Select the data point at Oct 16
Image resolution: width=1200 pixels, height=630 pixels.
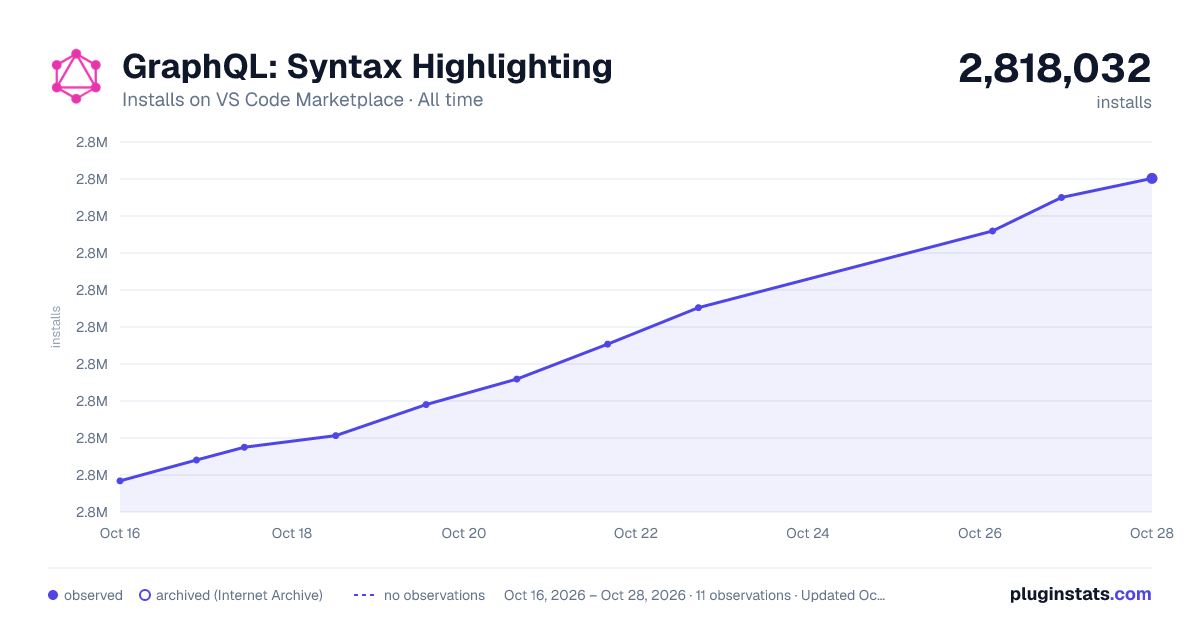point(120,481)
